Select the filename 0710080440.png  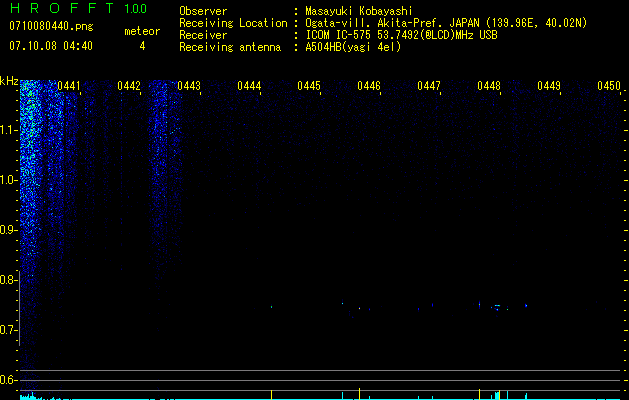click(x=51, y=26)
